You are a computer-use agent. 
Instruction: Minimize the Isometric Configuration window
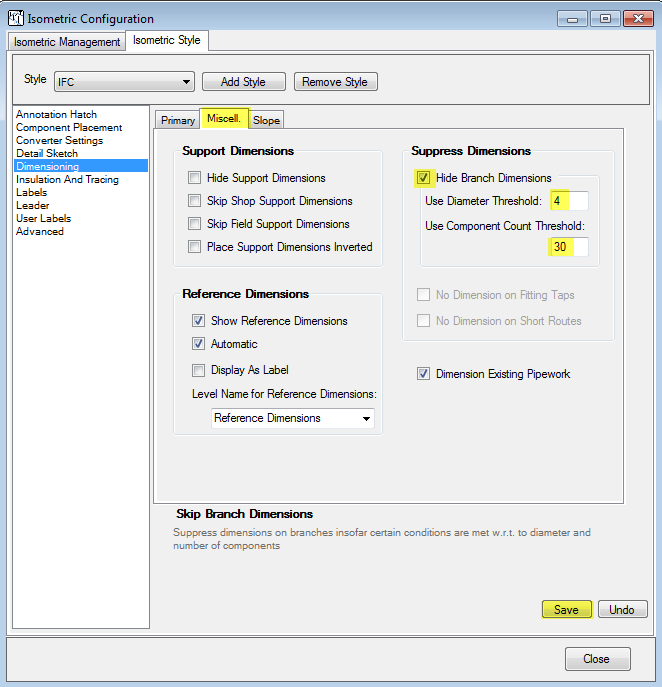point(572,19)
